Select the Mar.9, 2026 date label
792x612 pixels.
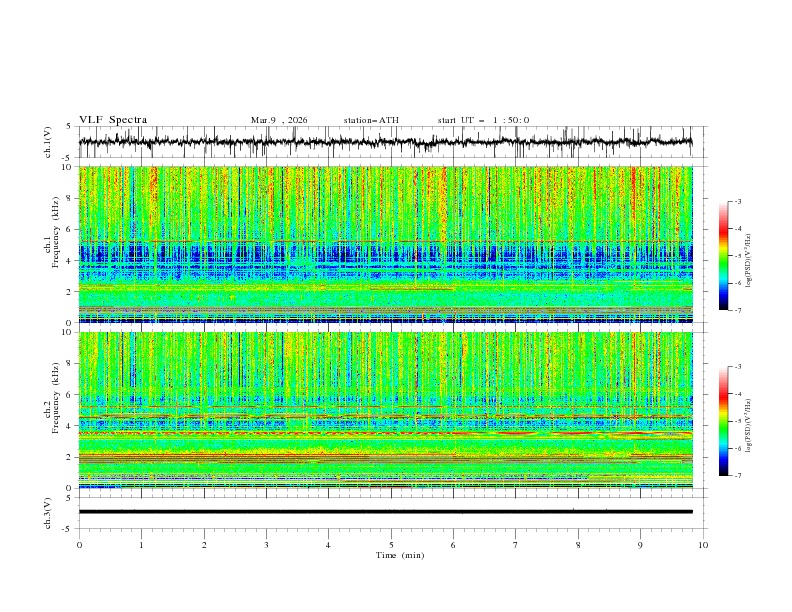279,120
